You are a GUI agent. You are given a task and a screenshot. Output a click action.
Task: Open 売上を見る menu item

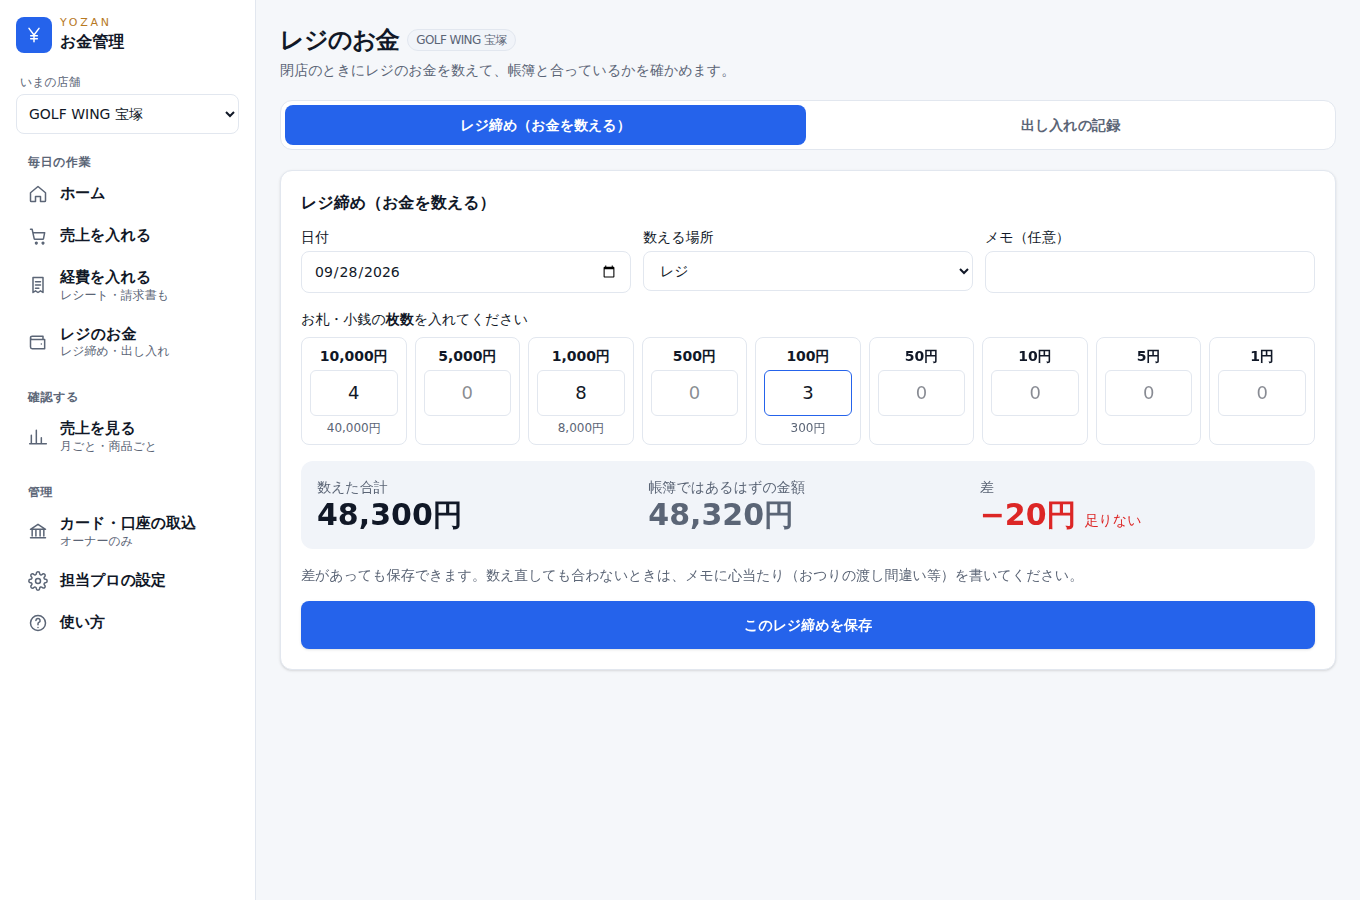pyautogui.click(x=128, y=436)
